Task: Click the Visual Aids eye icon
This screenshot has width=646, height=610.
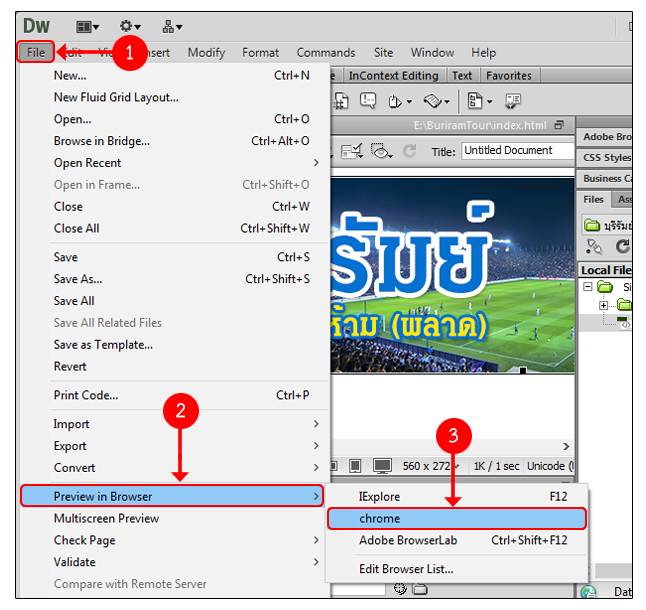Action: point(381,151)
